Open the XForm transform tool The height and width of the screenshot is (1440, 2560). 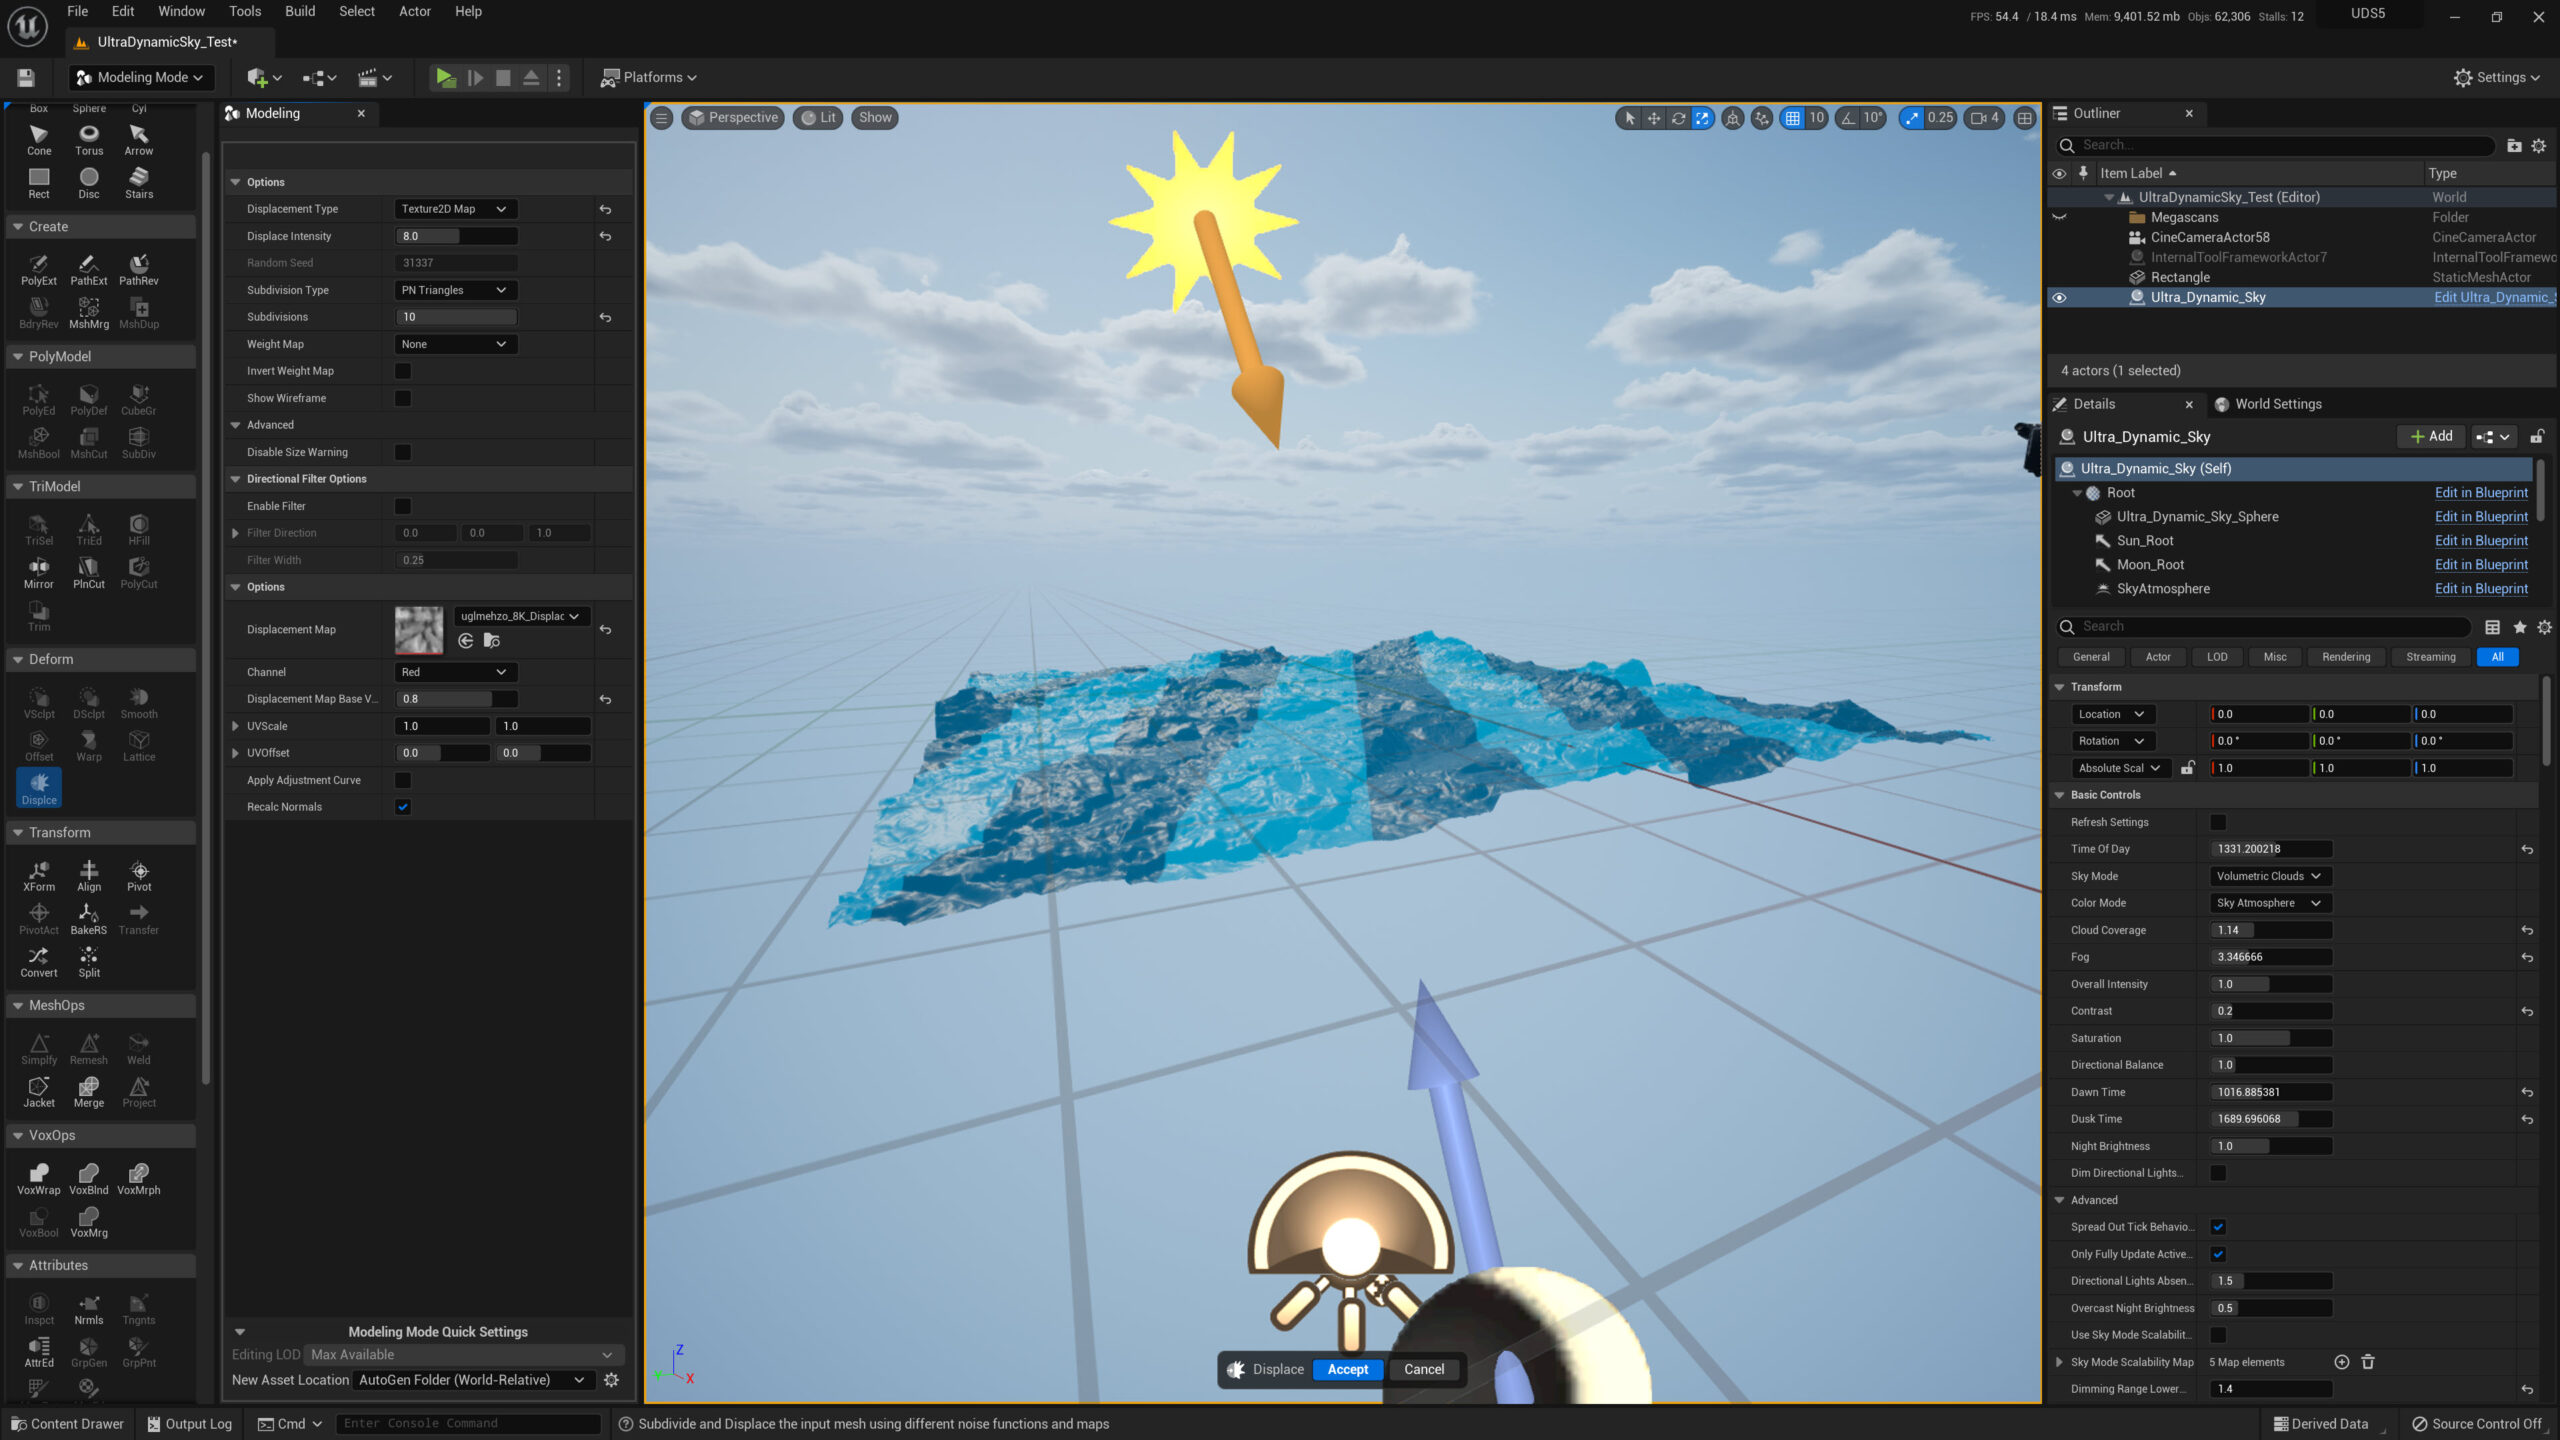pos(39,875)
